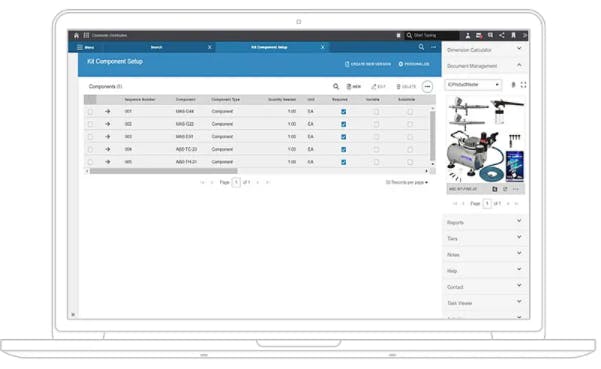Open the Components more options ellipsis button
The image size is (601, 369).
point(427,87)
